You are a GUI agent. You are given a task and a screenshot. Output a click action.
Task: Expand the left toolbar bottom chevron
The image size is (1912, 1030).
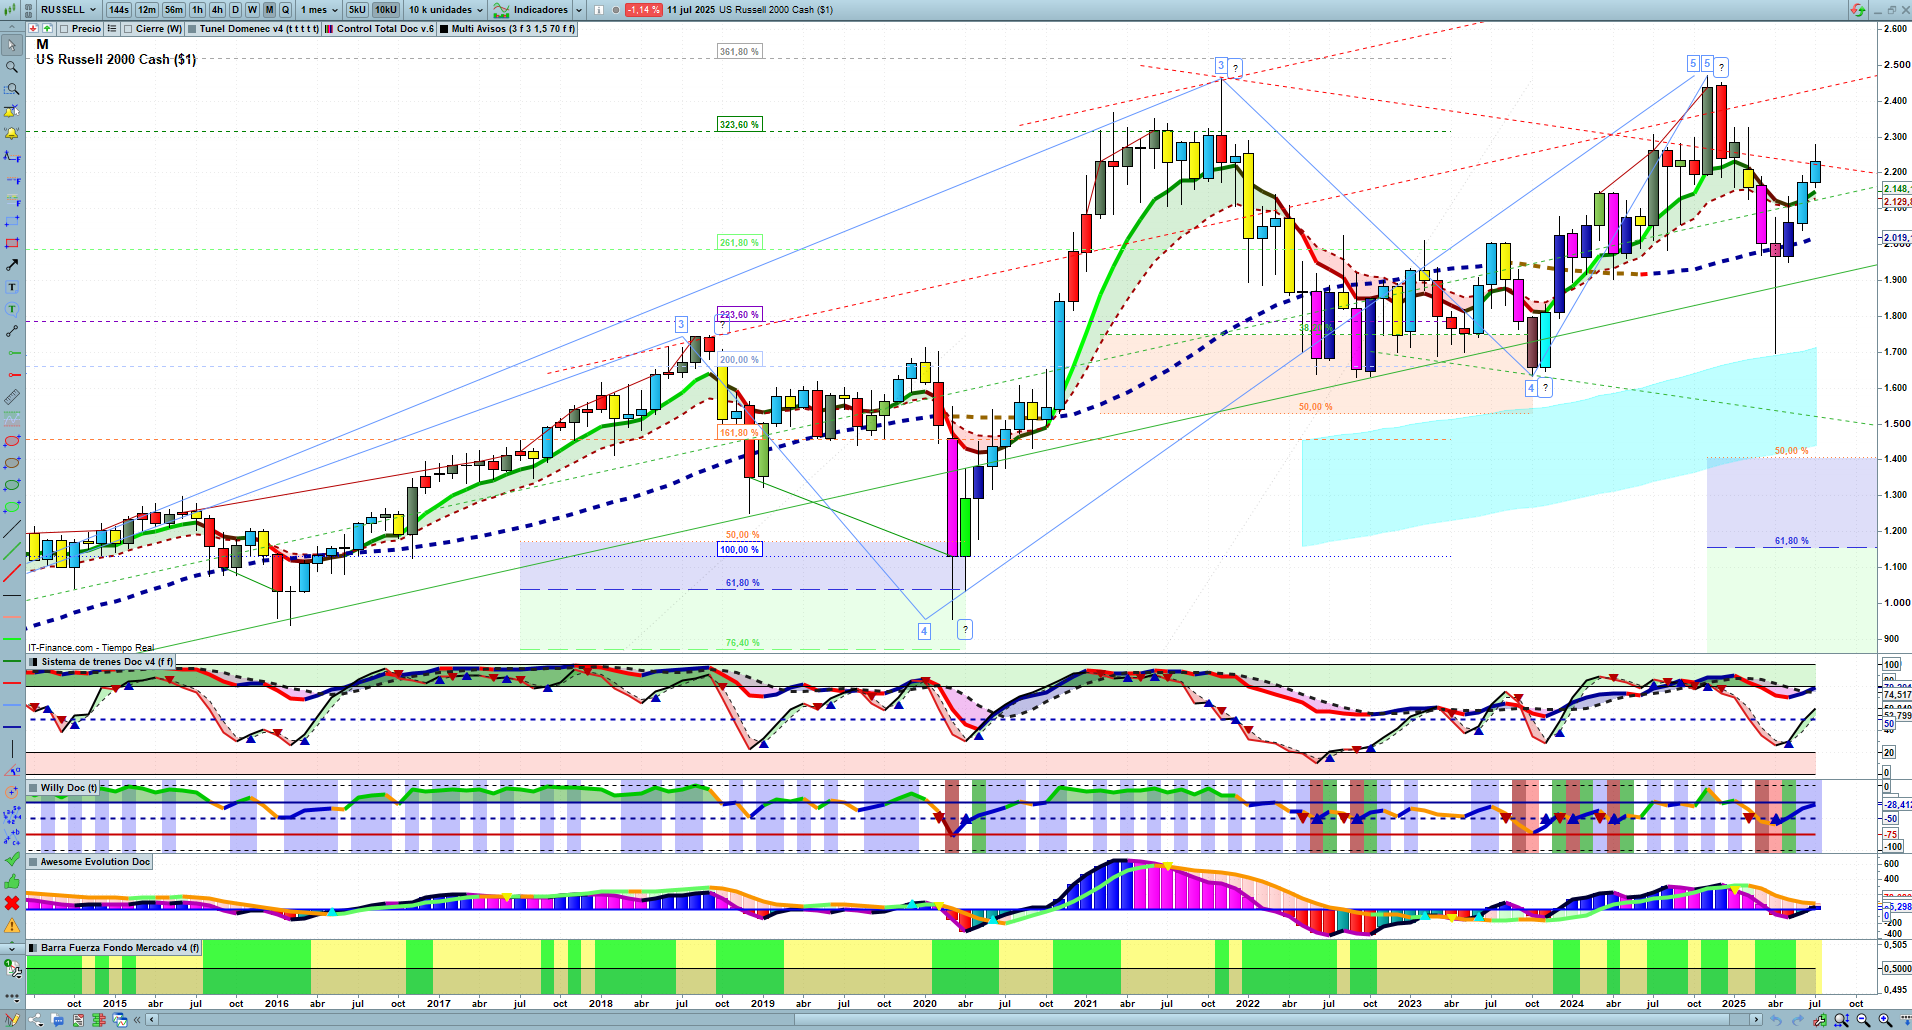tap(12, 947)
